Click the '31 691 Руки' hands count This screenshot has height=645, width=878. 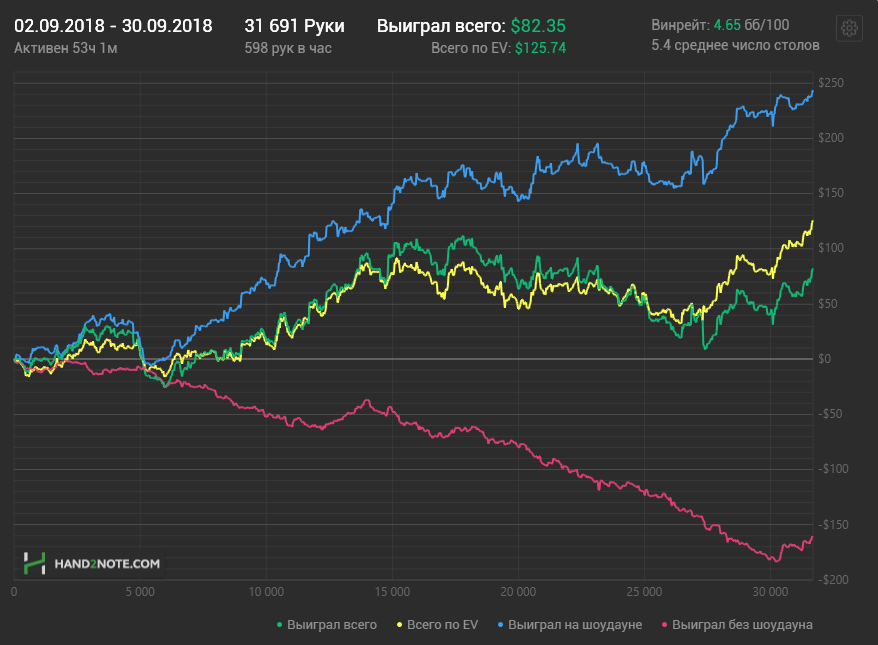(295, 26)
